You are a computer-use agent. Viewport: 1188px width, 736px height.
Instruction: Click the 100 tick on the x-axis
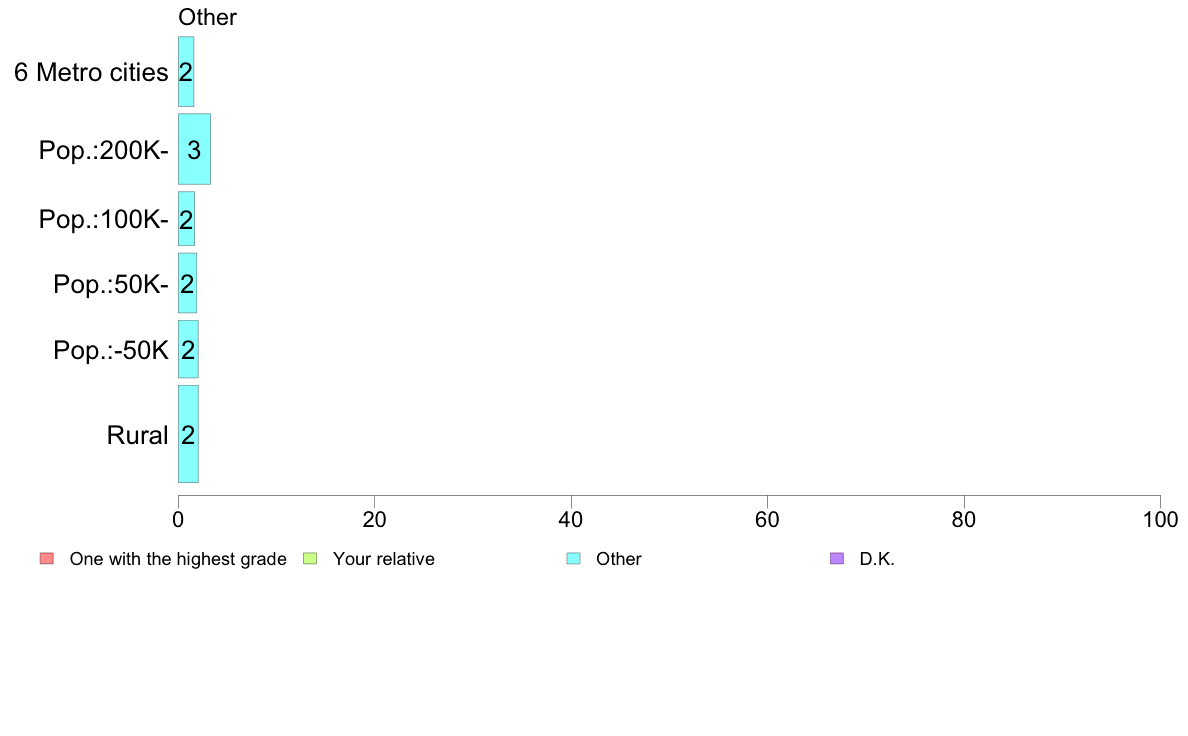pyautogui.click(x=1160, y=519)
